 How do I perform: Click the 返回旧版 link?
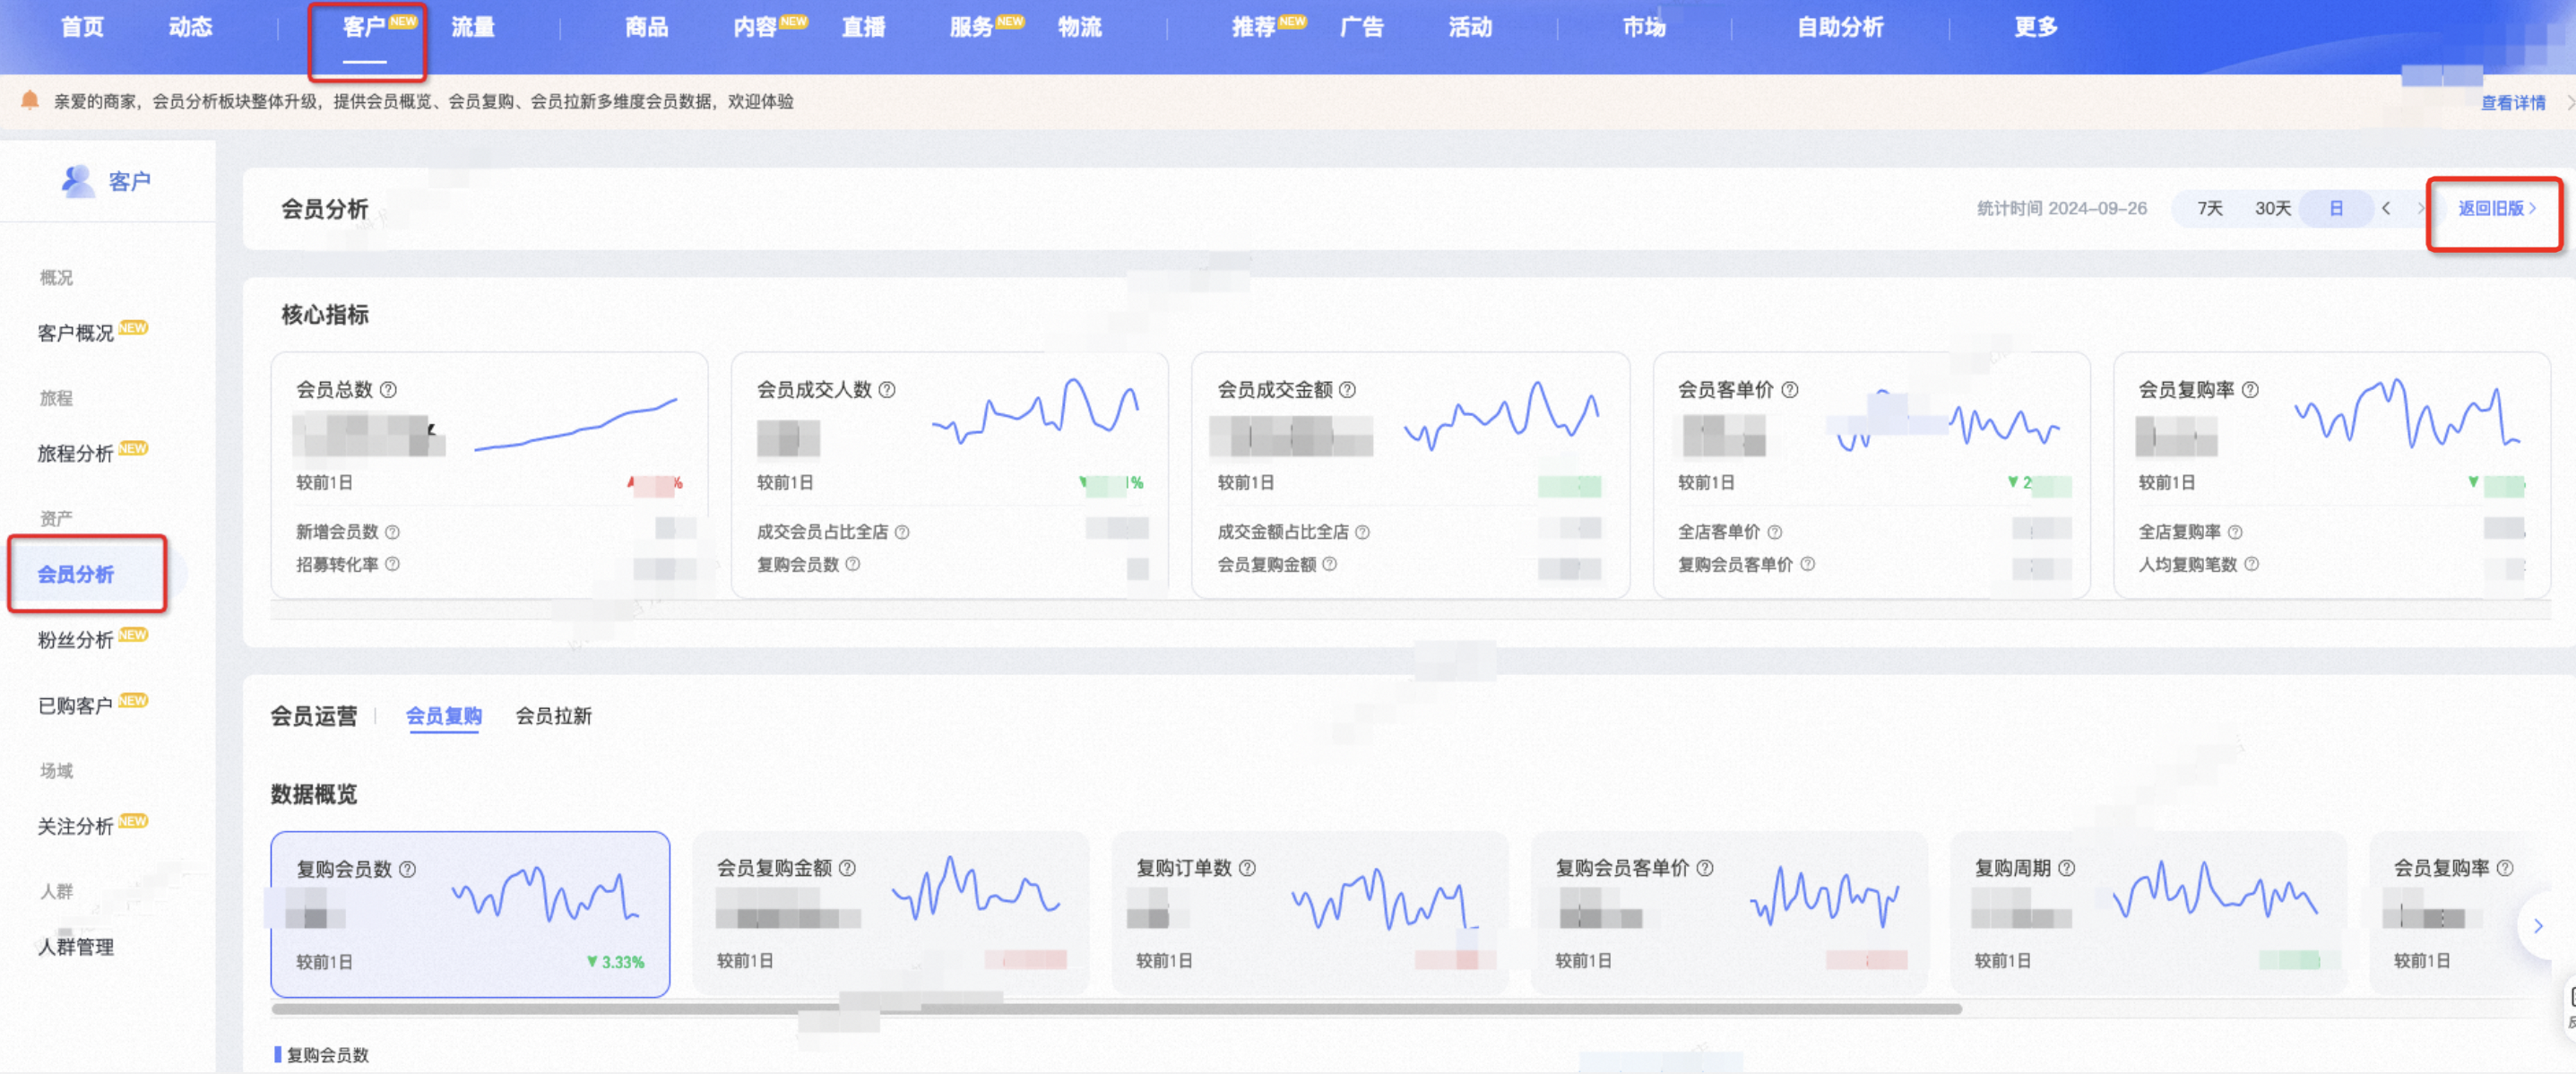click(x=2497, y=208)
